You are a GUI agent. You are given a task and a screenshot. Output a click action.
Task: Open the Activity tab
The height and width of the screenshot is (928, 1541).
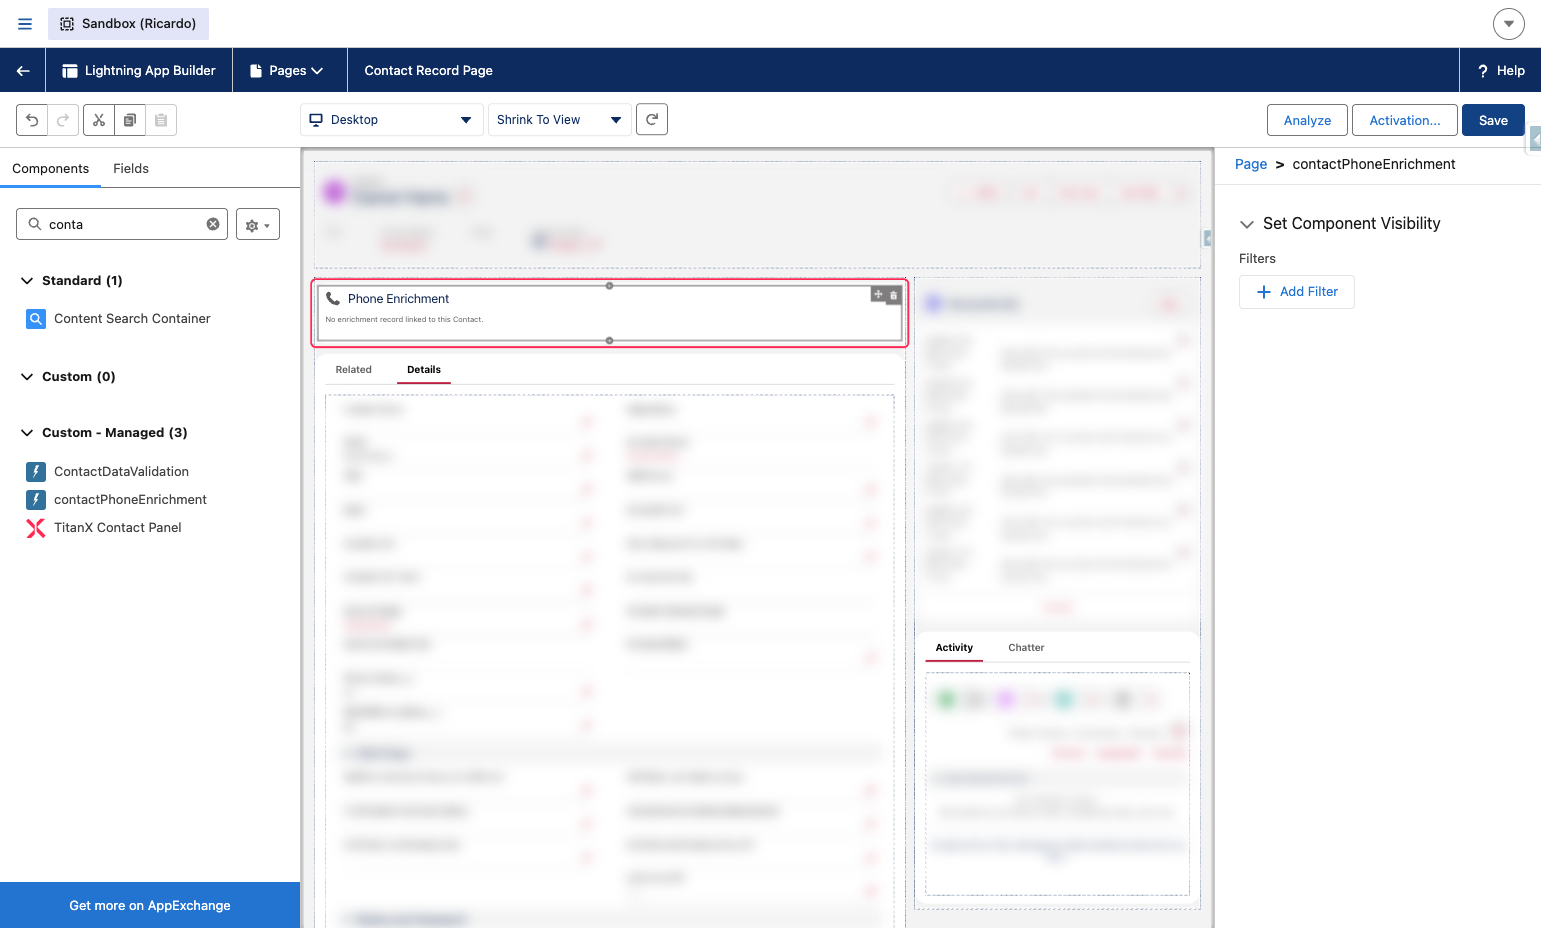(954, 648)
